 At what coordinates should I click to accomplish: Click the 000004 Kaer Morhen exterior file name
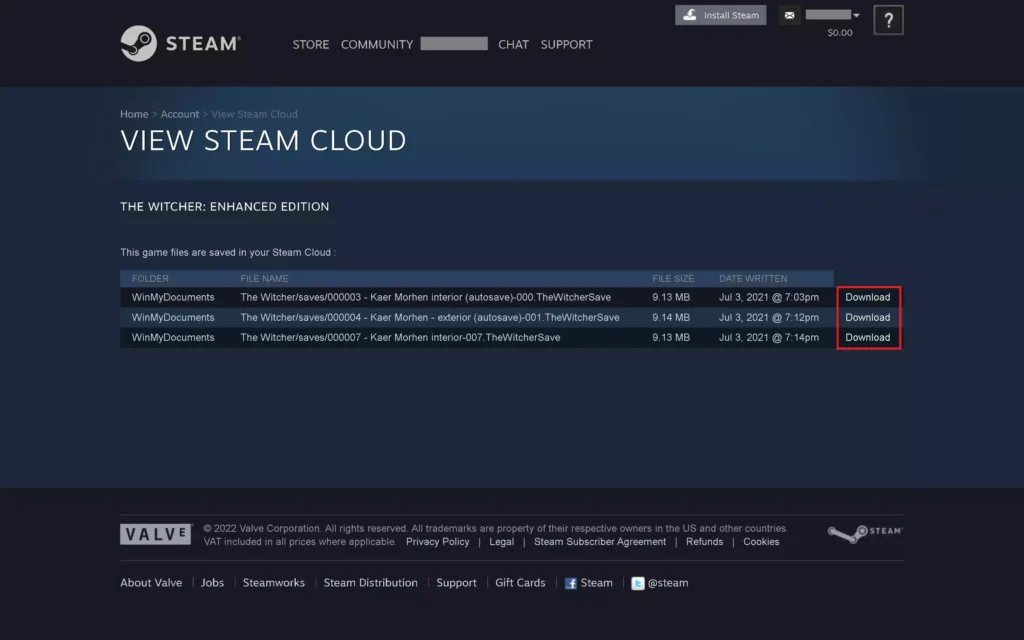coord(430,317)
